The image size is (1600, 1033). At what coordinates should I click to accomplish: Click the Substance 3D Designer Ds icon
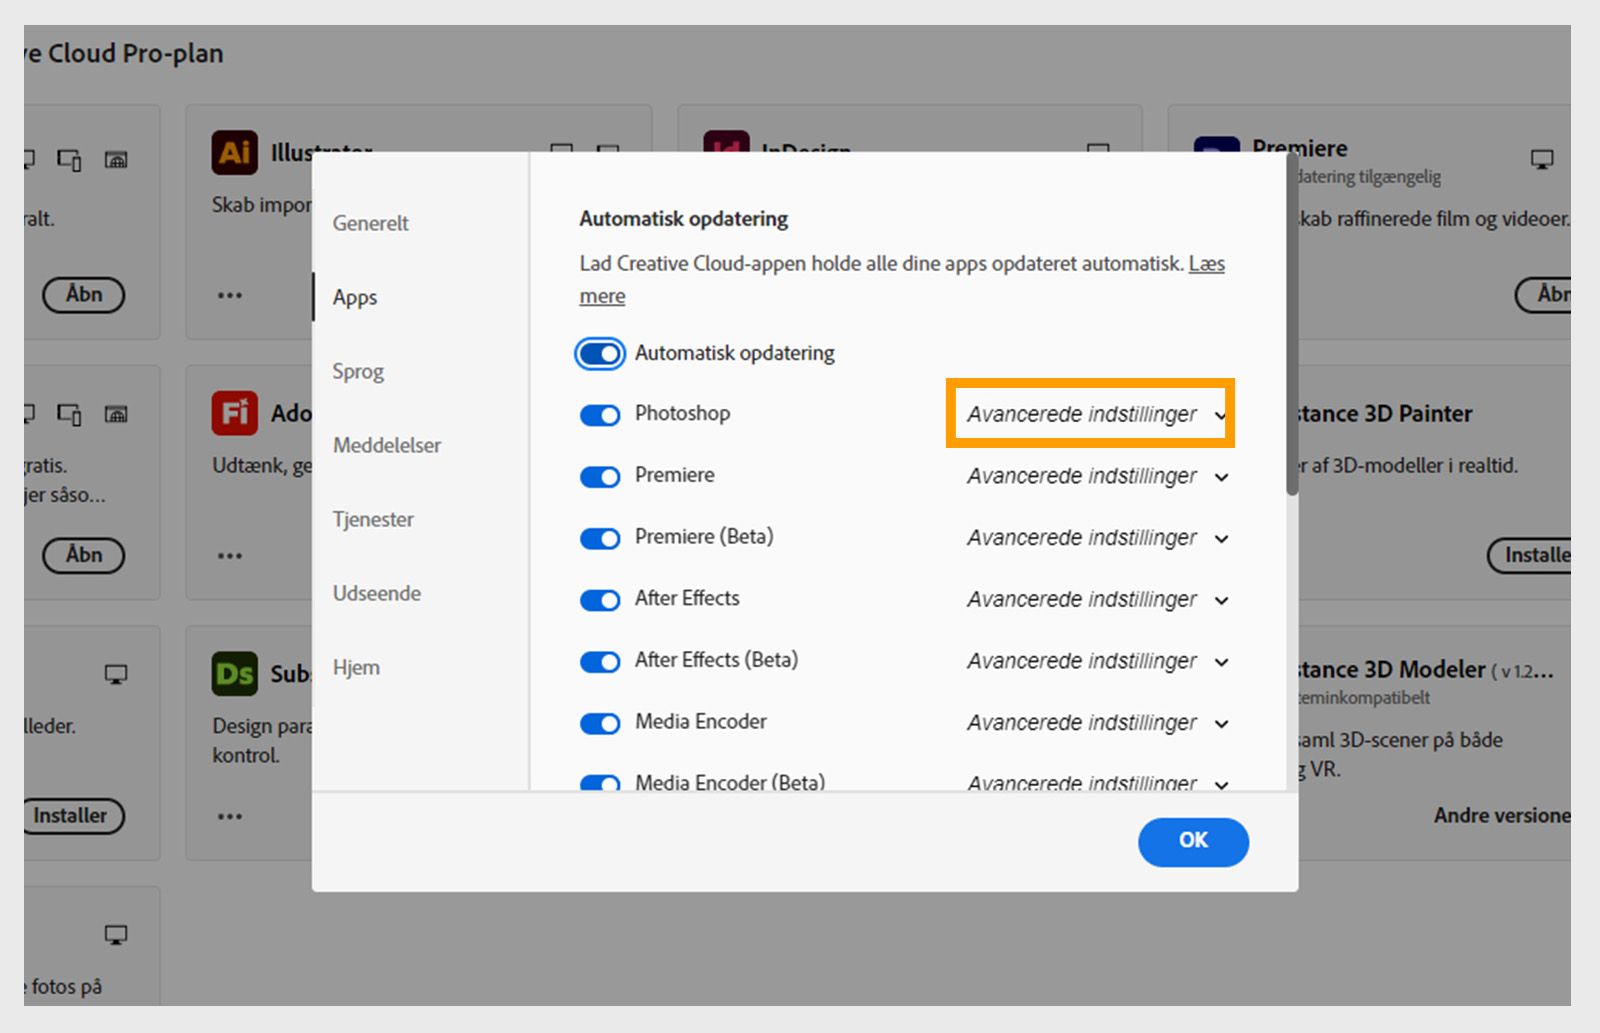pos(235,674)
